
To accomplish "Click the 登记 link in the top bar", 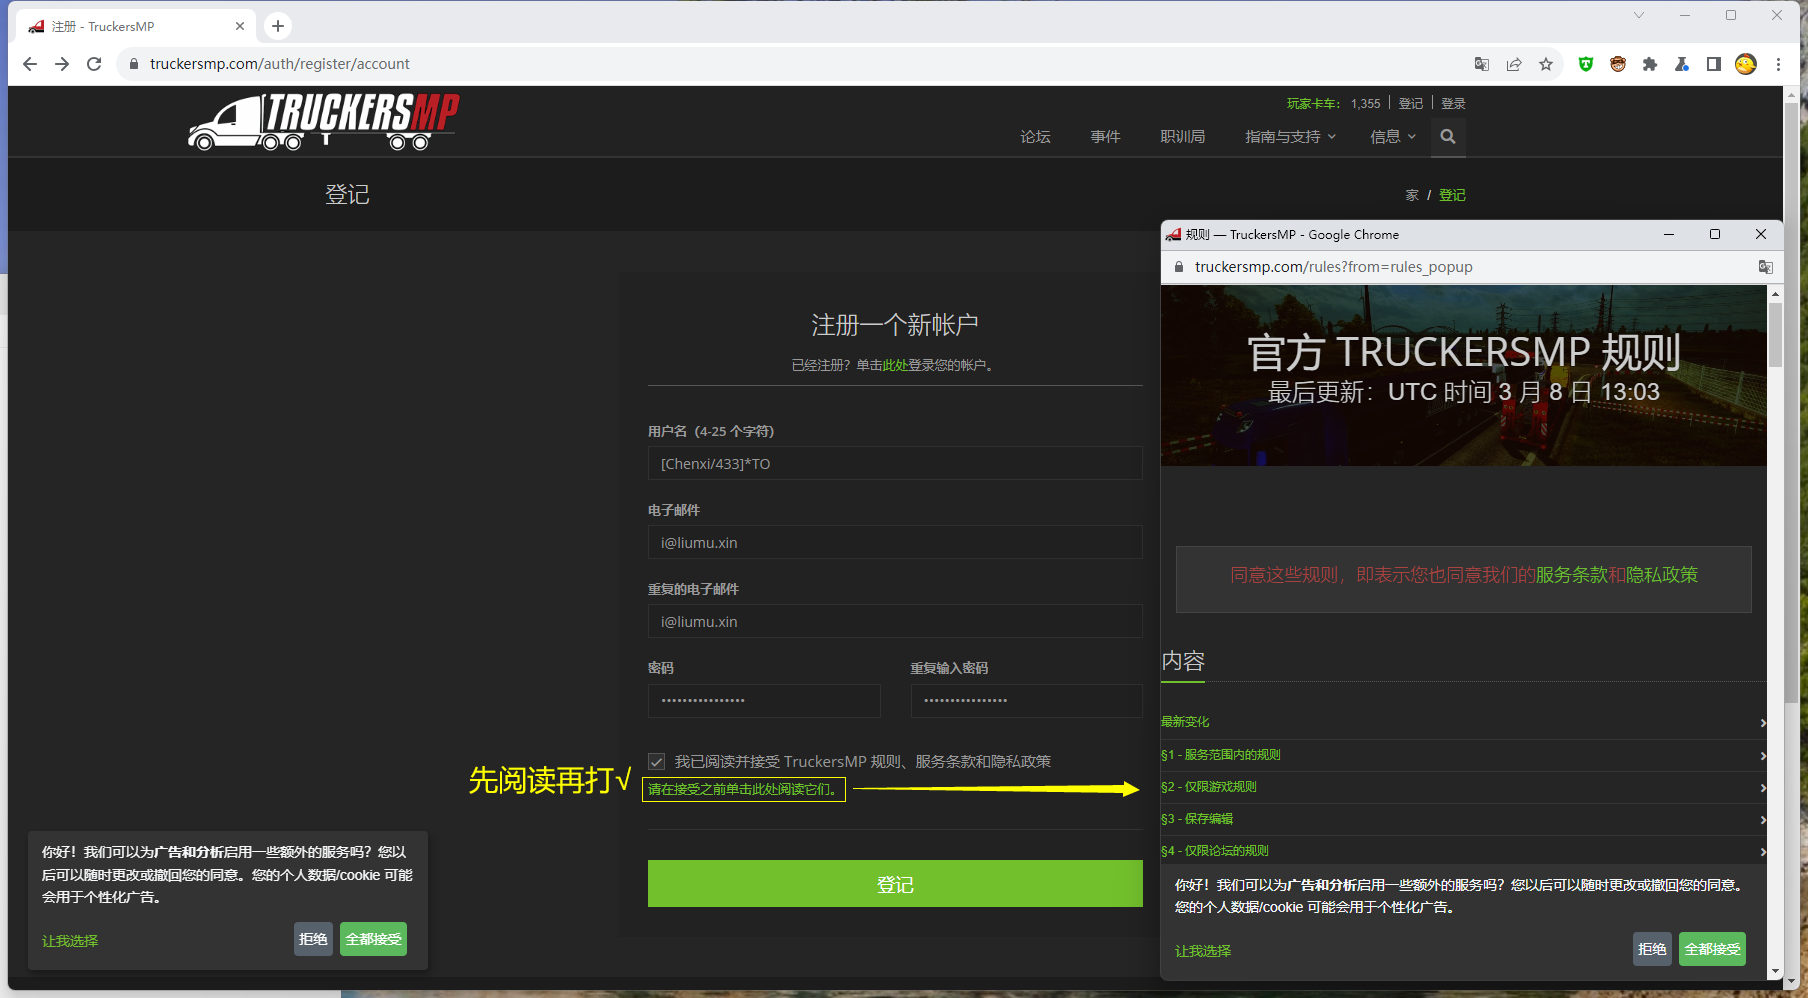I will click(1411, 104).
